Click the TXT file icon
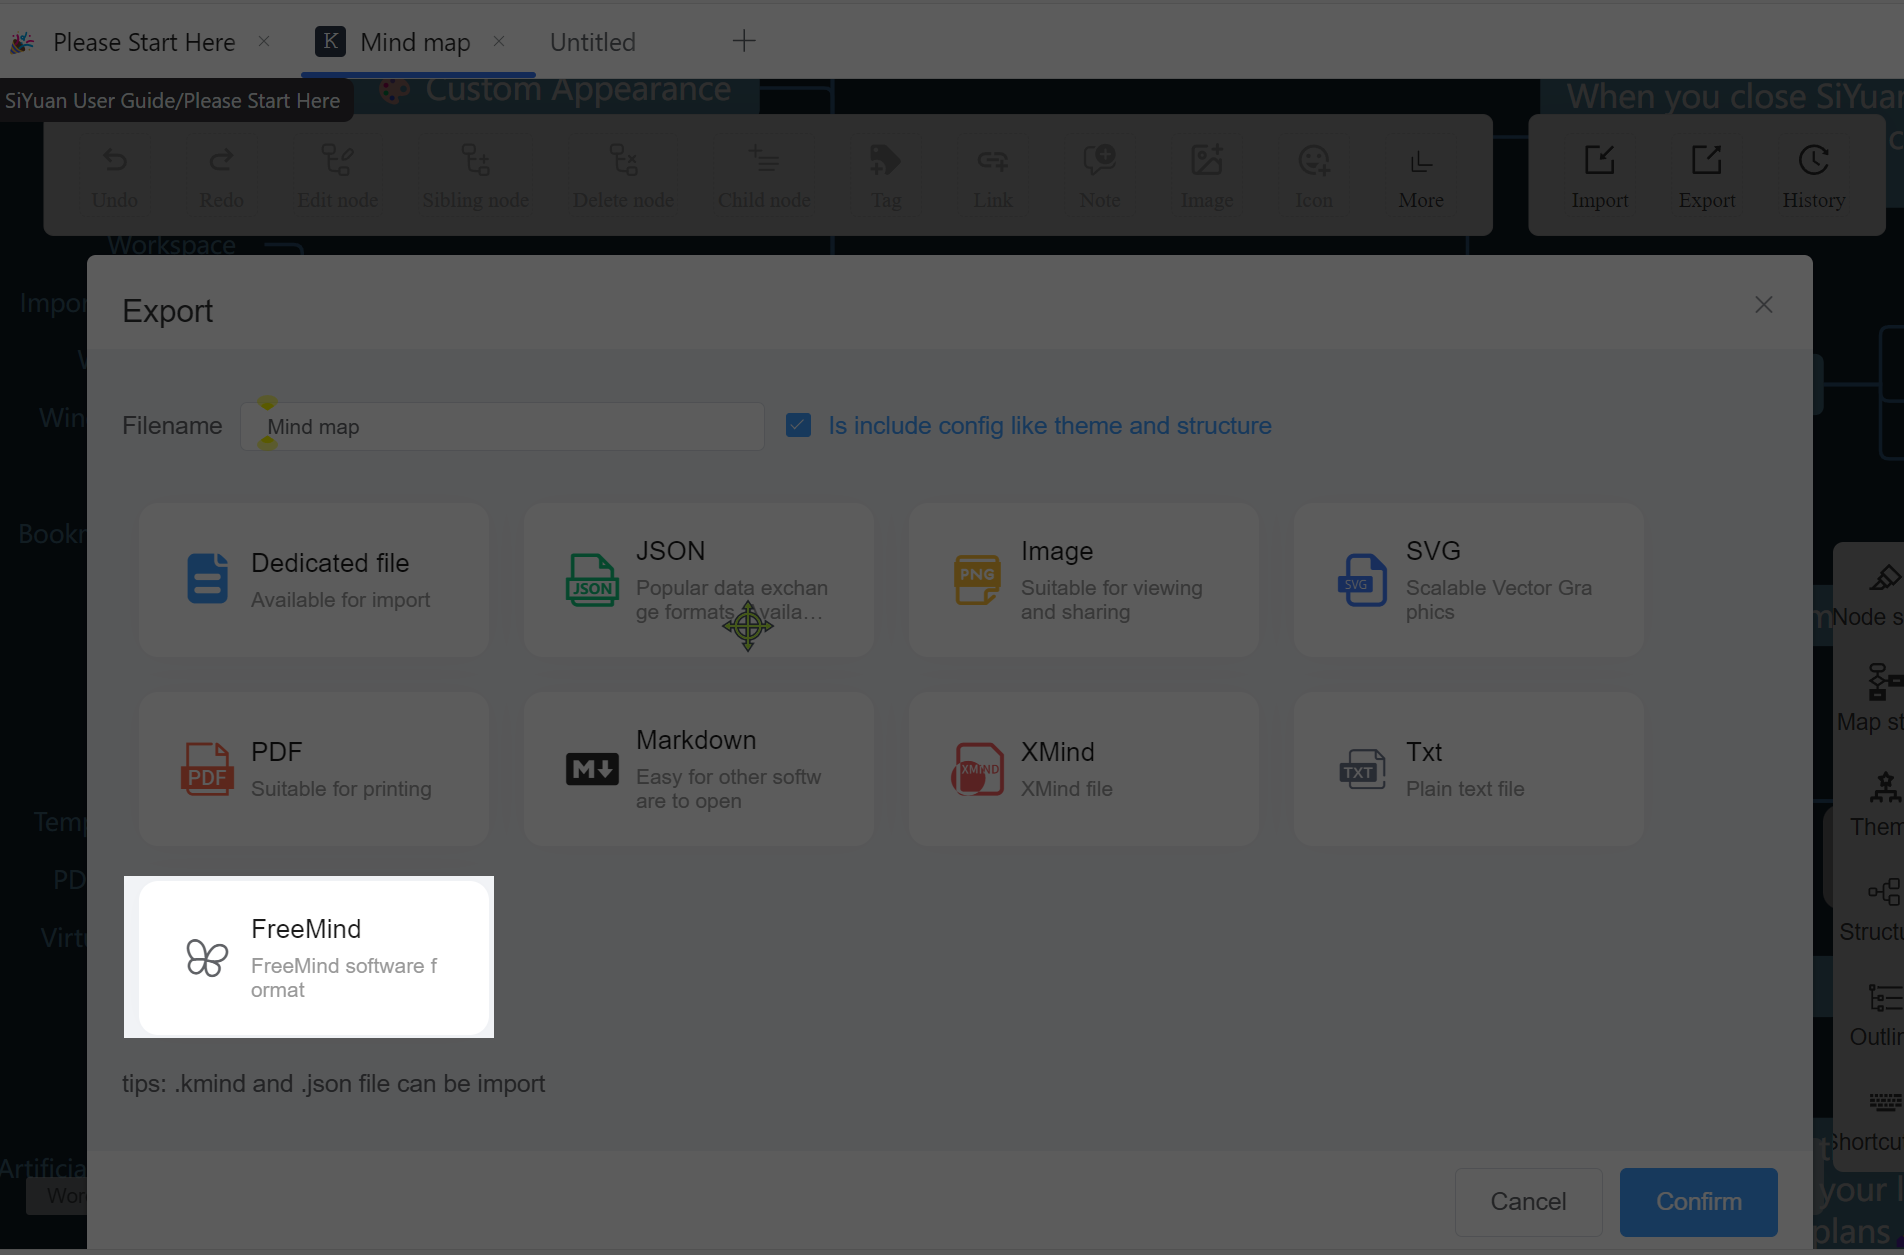 coord(1362,769)
